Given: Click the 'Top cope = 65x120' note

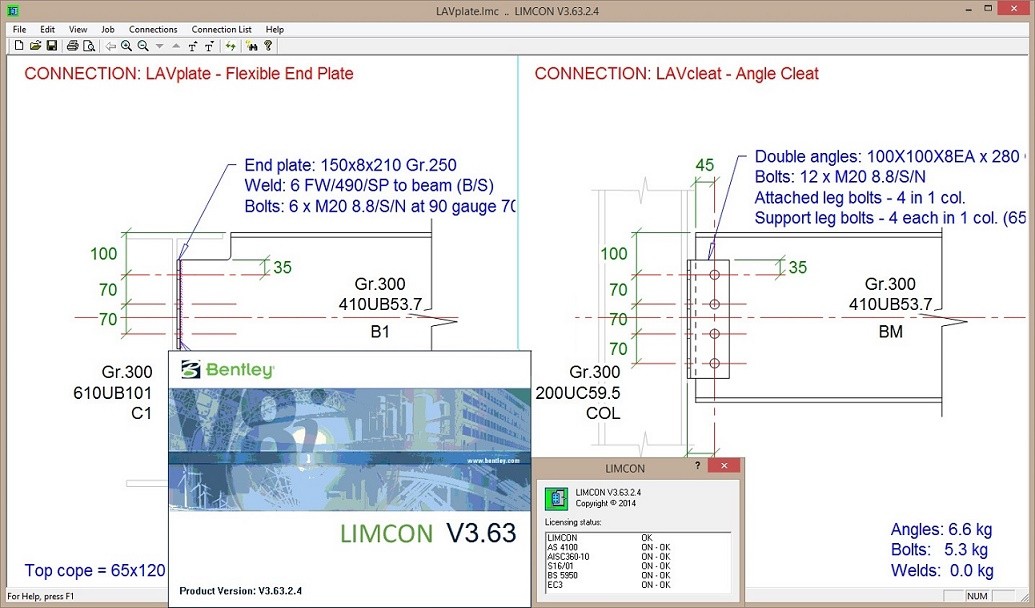Looking at the screenshot, I should [95, 570].
